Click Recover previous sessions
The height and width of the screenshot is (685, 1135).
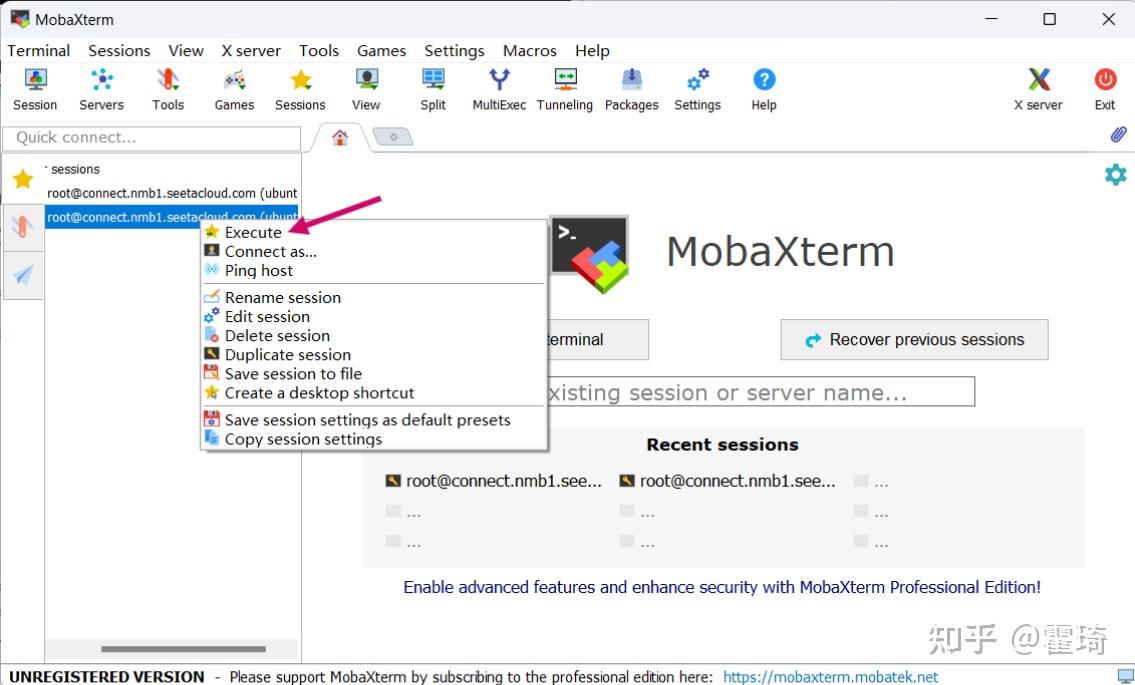point(913,339)
